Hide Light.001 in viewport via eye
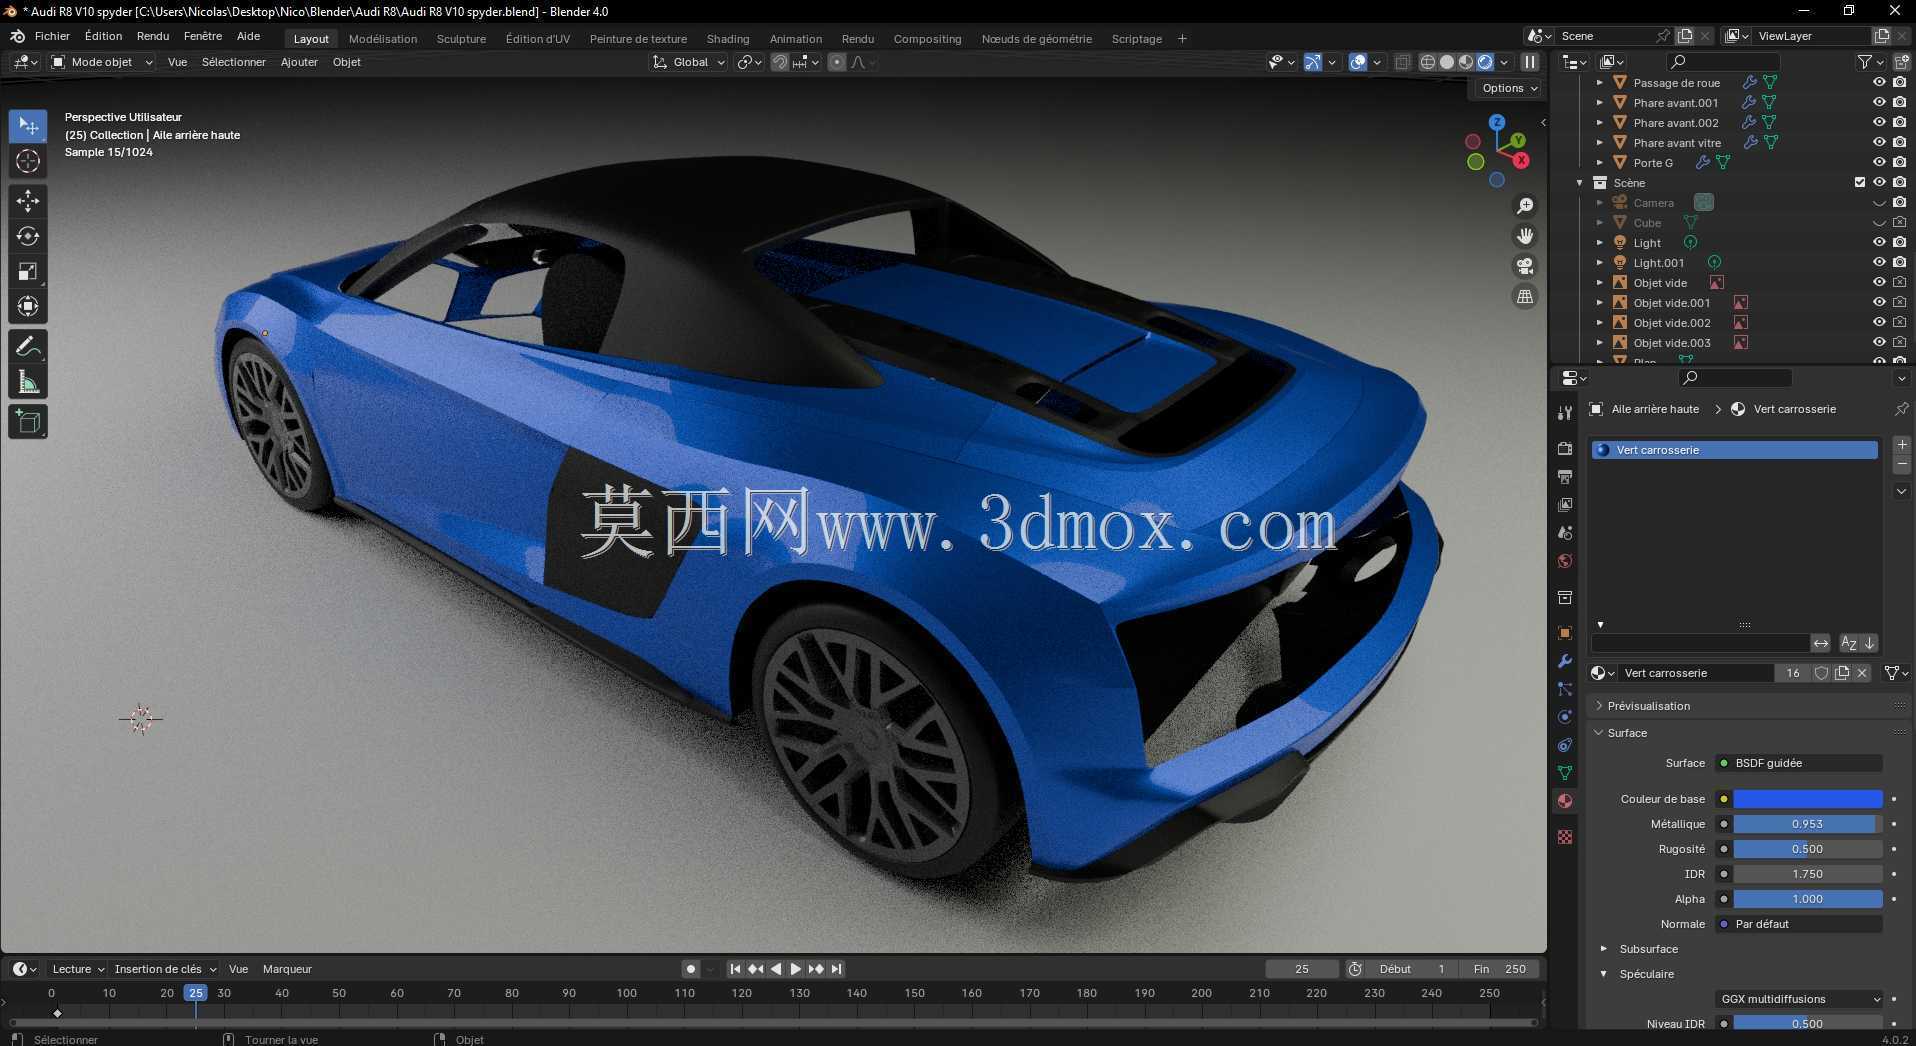 [1879, 262]
